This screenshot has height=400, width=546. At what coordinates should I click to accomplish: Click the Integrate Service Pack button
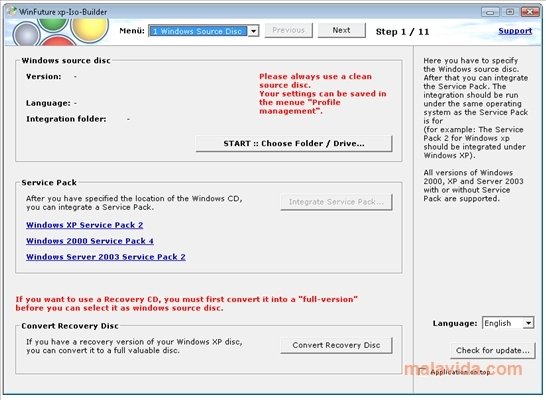[x=336, y=202]
